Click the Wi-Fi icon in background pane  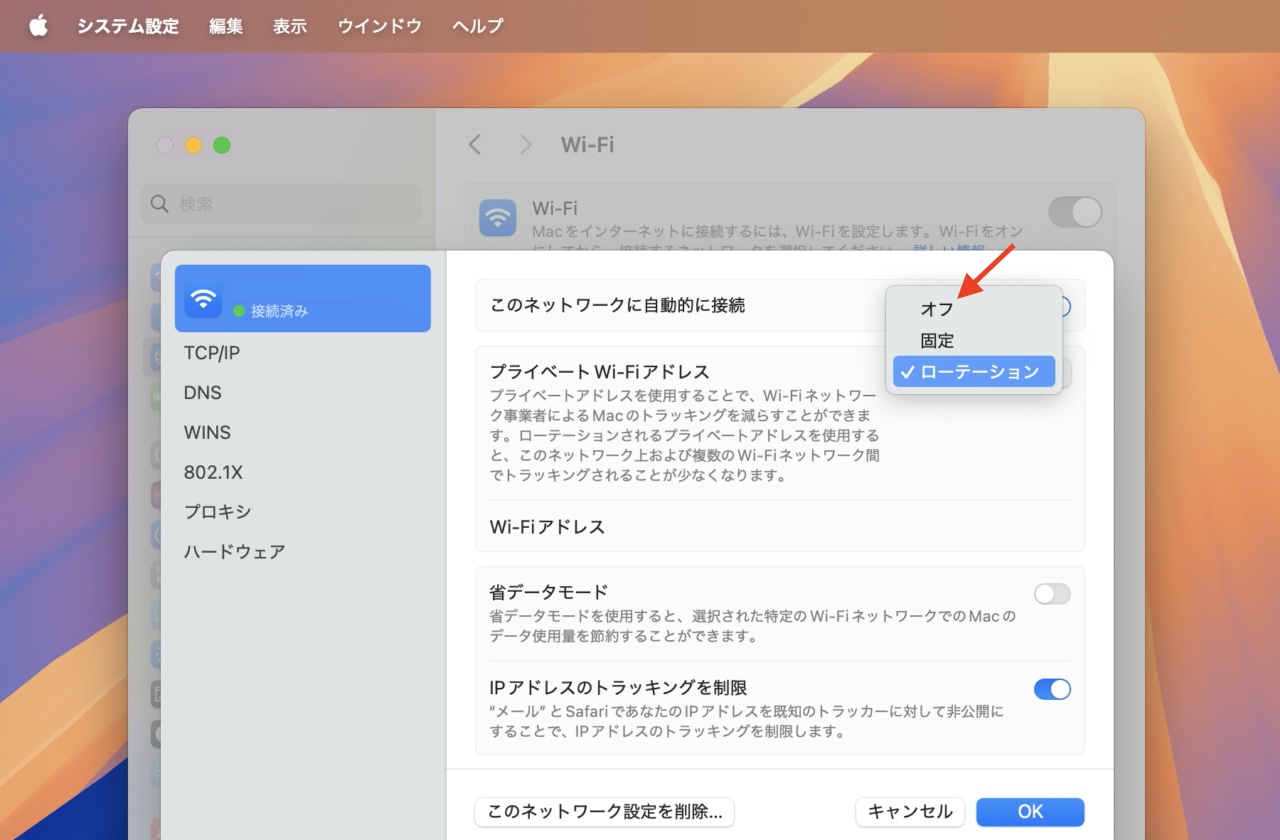[498, 217]
